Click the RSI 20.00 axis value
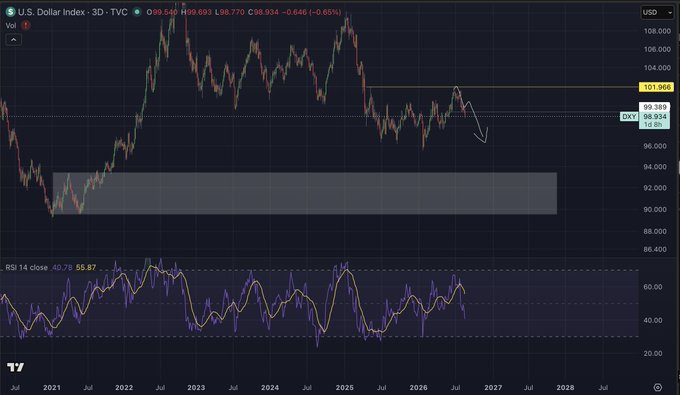680x395 pixels. (x=653, y=354)
